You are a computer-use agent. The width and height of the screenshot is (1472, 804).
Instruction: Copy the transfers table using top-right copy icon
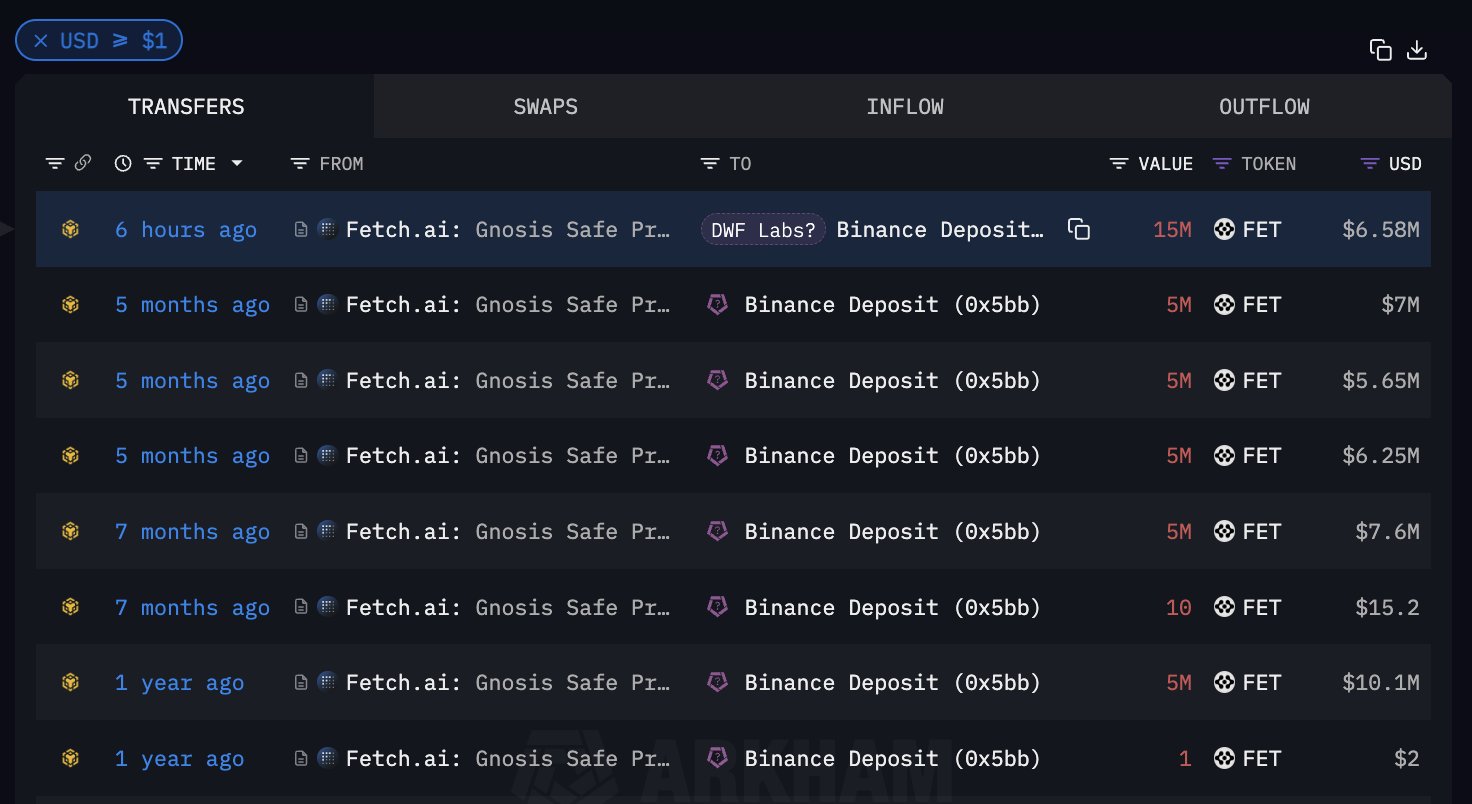click(1380, 50)
